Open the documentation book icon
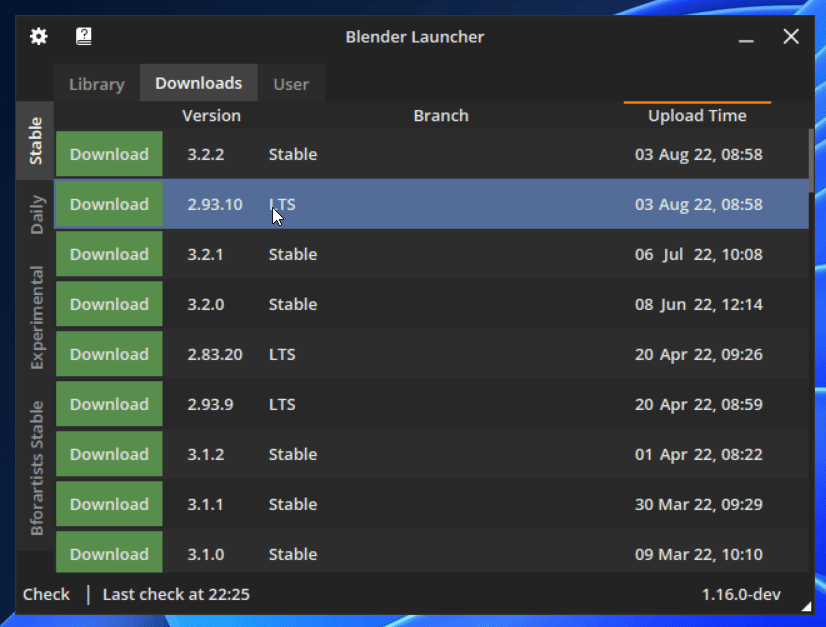The image size is (826, 627). 84,36
